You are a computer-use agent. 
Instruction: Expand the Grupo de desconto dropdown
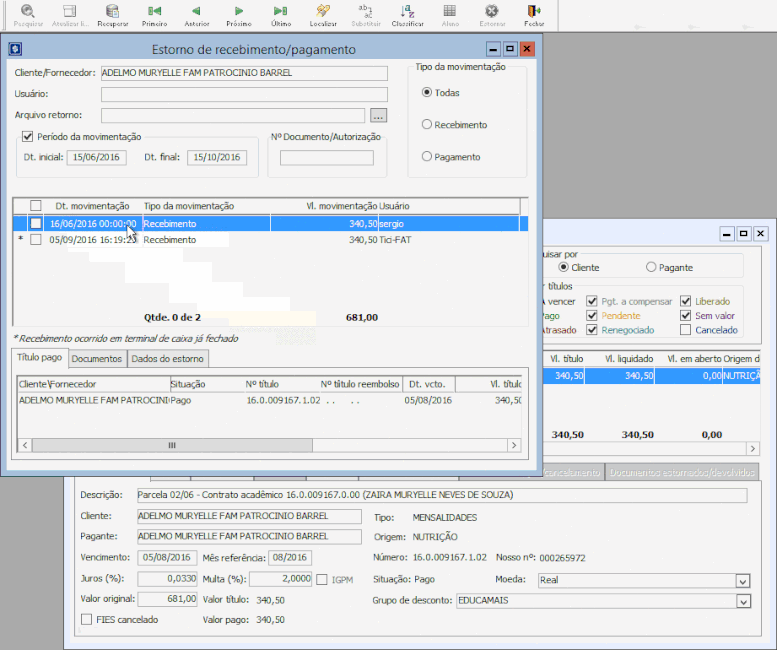(742, 602)
